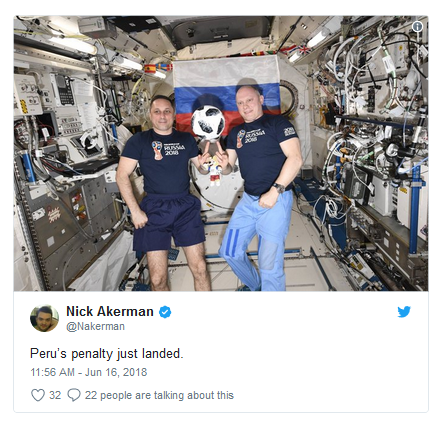Image resolution: width=443 pixels, height=429 pixels.
Task: Click the blue verified badge
Action: pos(165,312)
